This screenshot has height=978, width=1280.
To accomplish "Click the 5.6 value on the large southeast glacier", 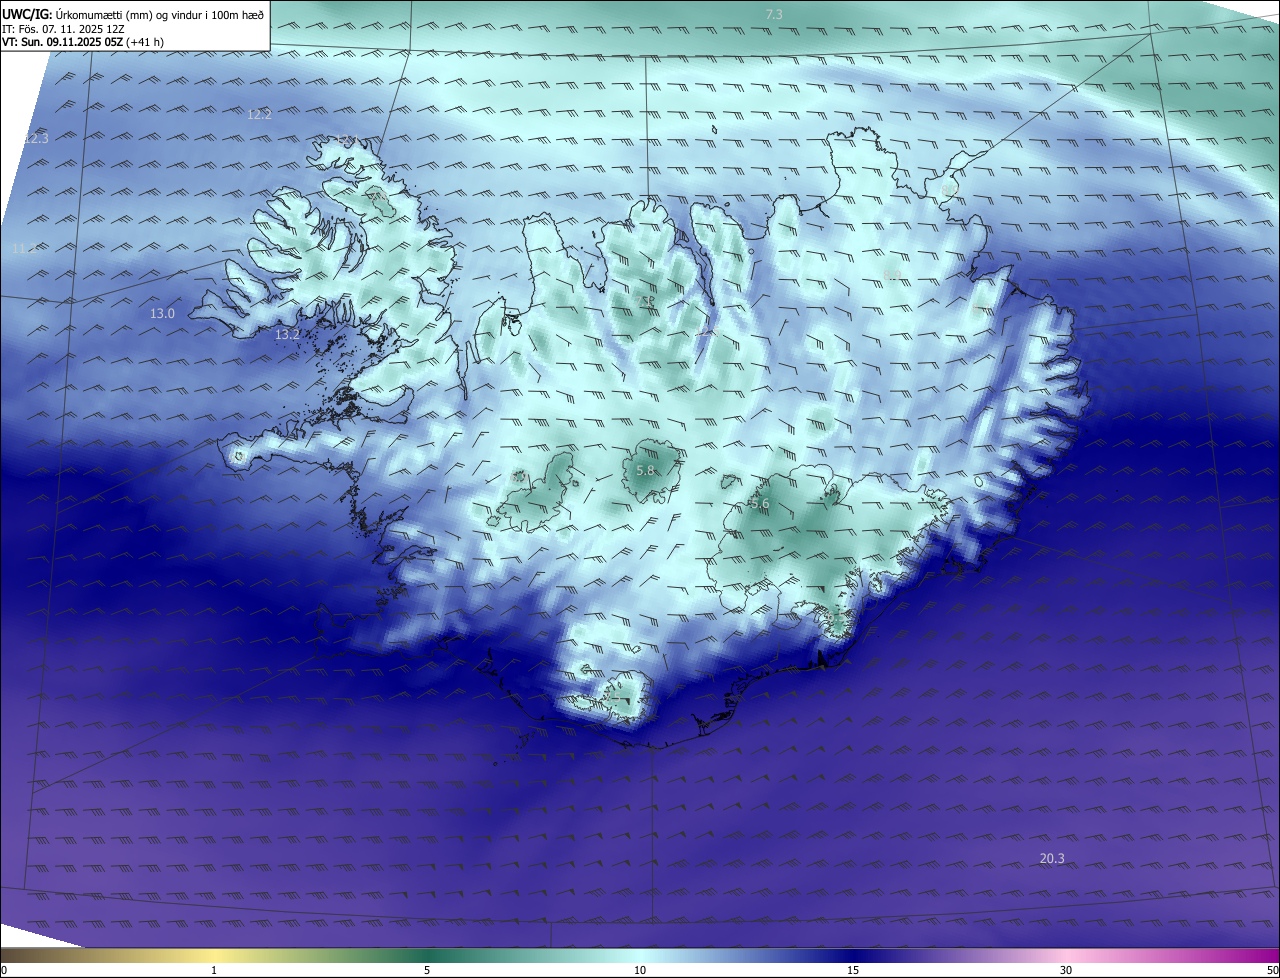I will pyautogui.click(x=760, y=504).
